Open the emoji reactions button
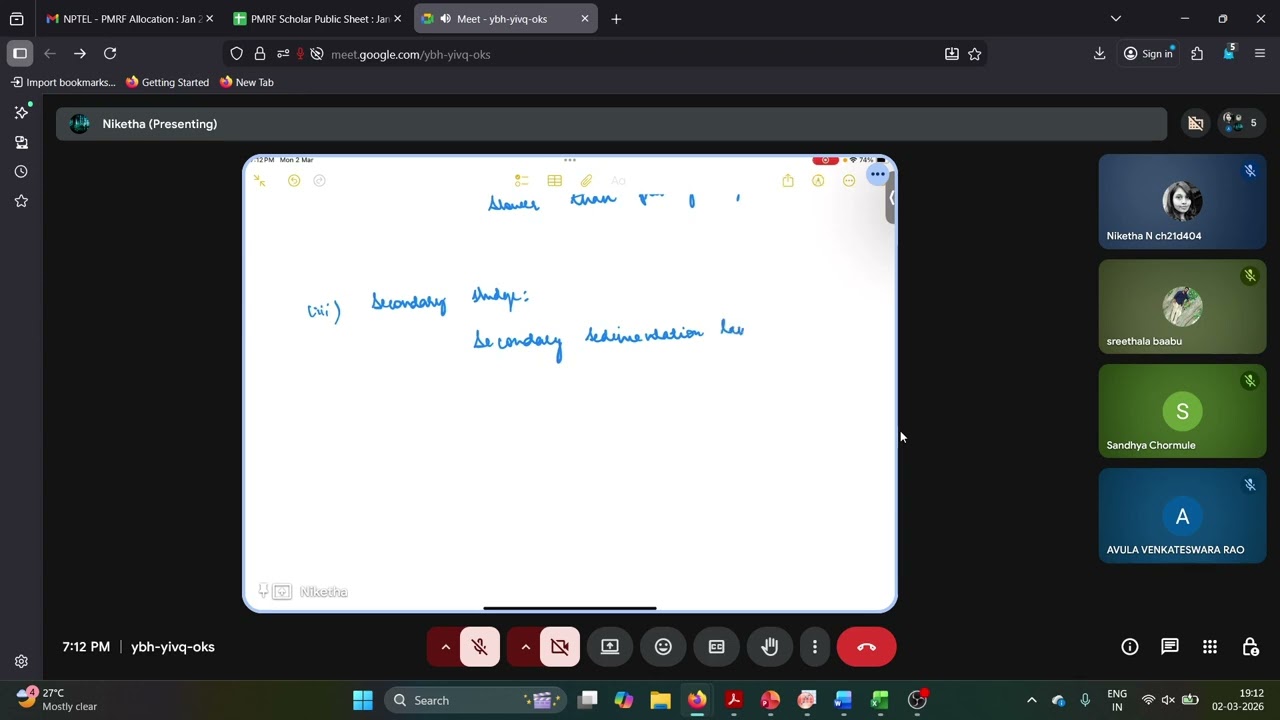The image size is (1280, 720). tap(663, 647)
